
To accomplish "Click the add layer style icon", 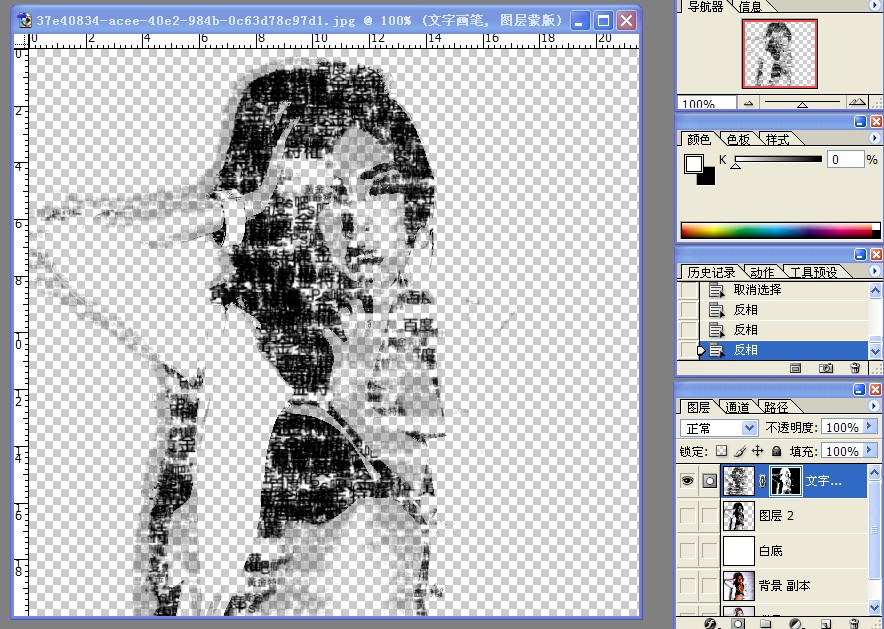I will [x=711, y=624].
